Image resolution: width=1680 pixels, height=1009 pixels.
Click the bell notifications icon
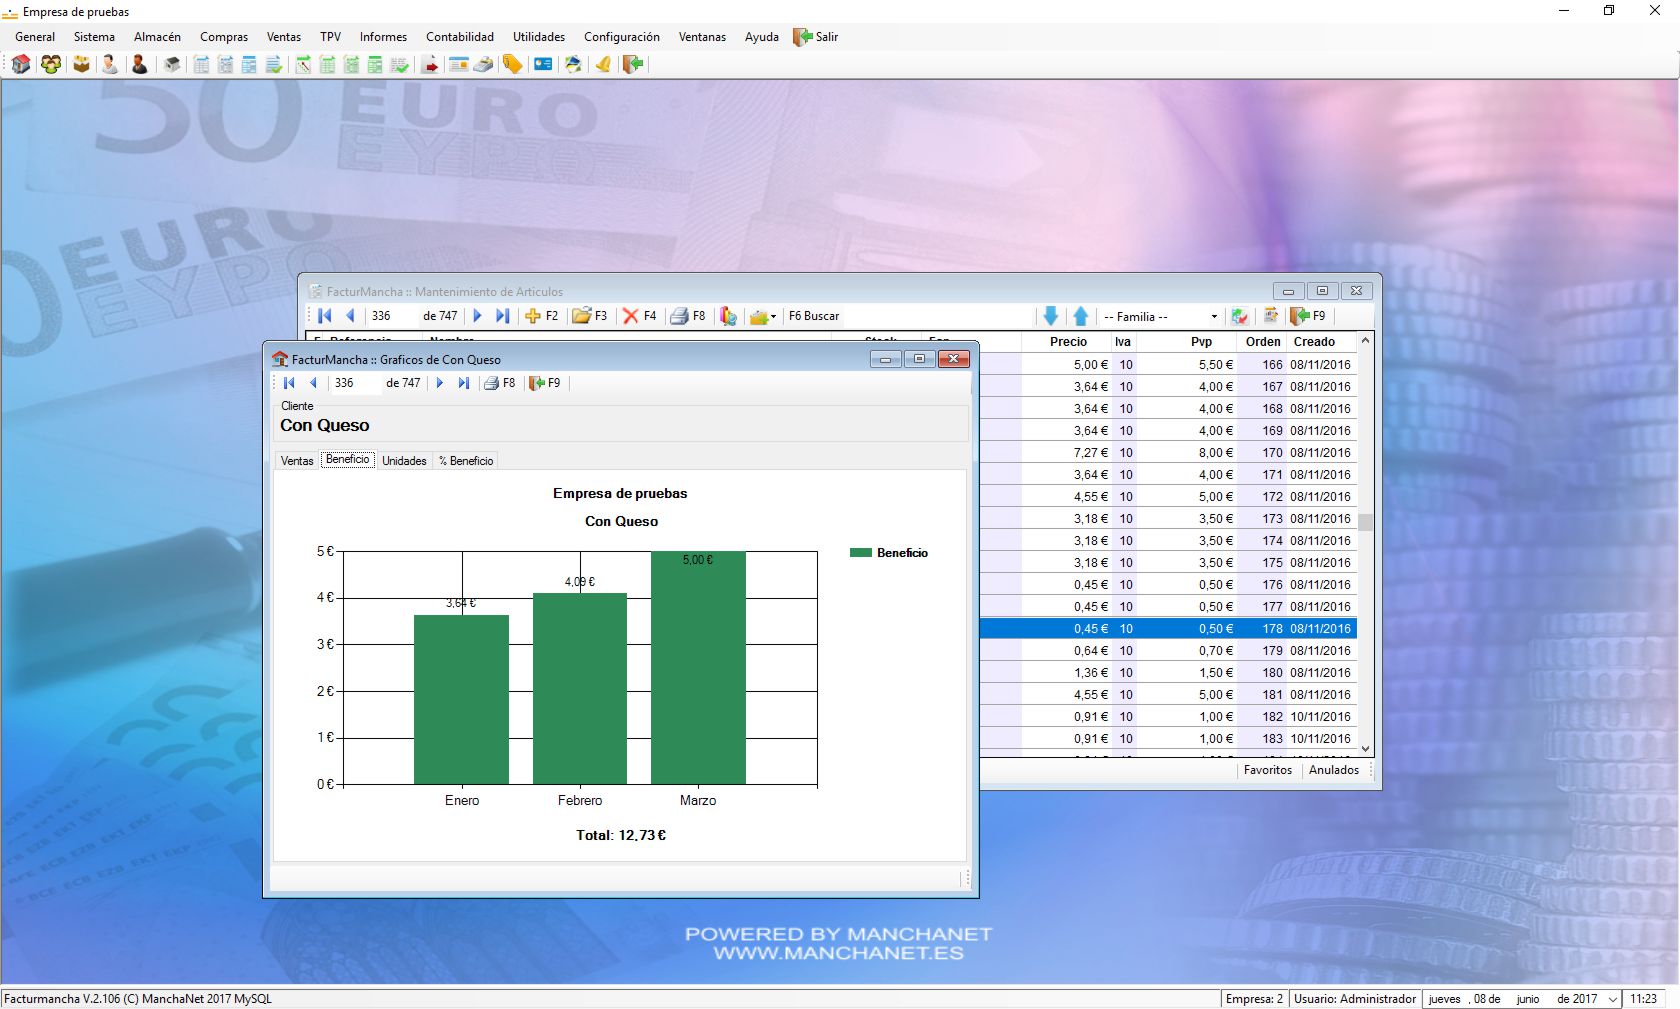click(603, 65)
